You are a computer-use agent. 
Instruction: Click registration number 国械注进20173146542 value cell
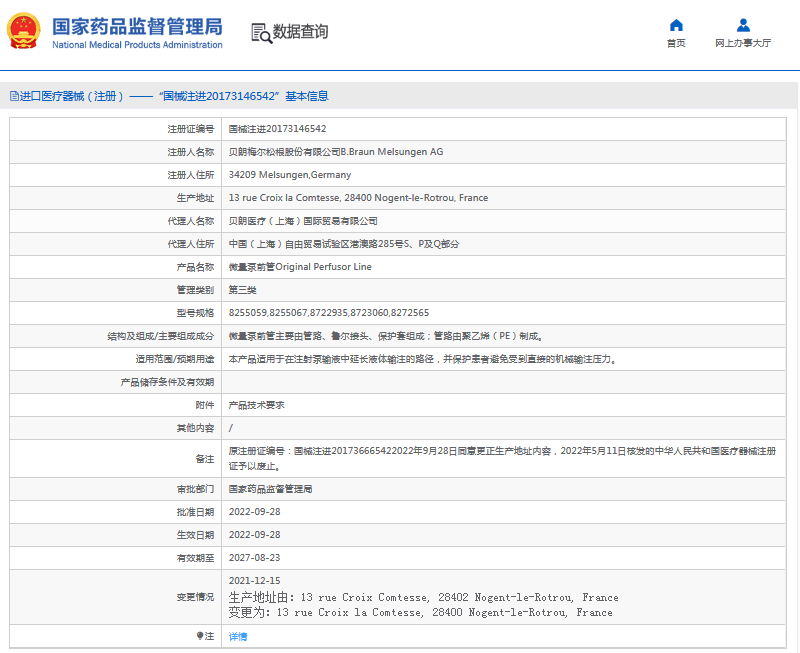tap(277, 129)
